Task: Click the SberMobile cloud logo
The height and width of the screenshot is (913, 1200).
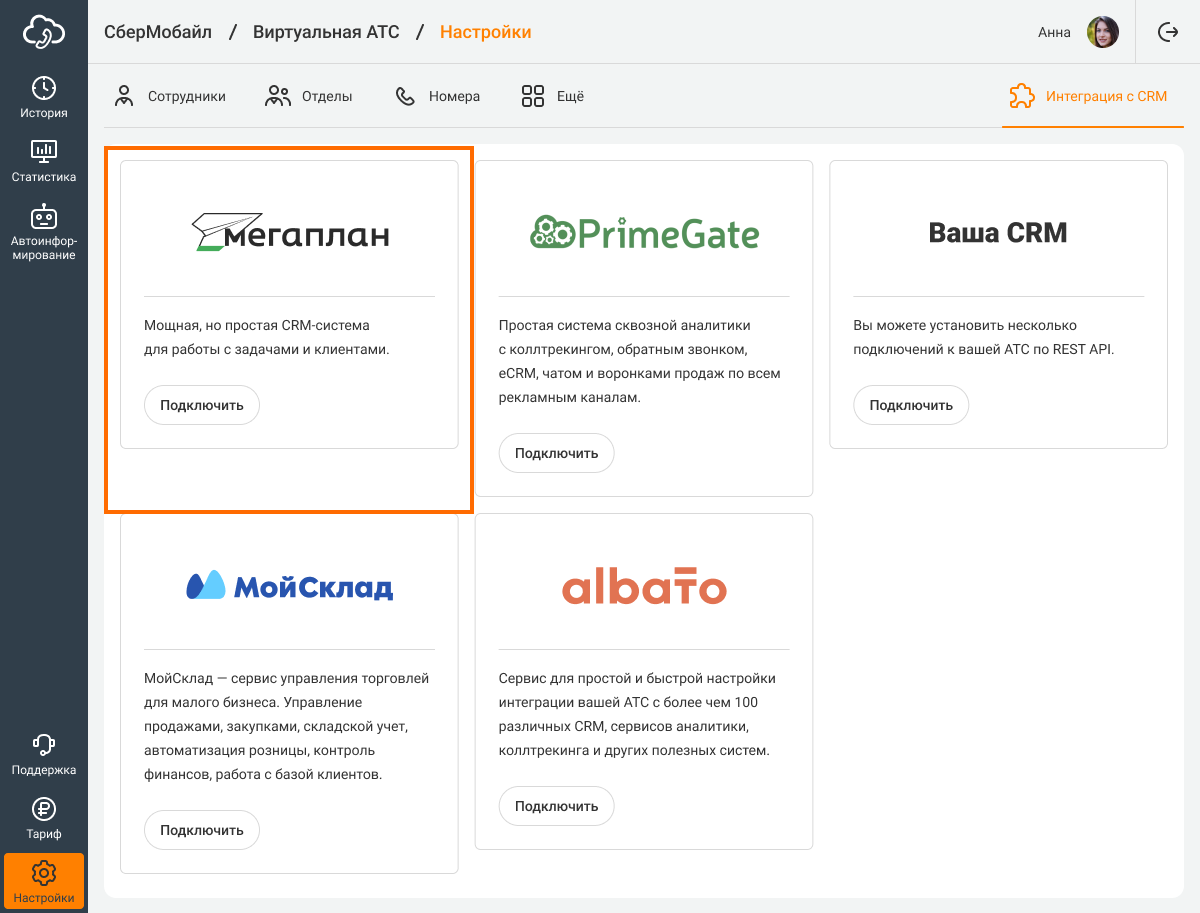Action: pos(44,32)
